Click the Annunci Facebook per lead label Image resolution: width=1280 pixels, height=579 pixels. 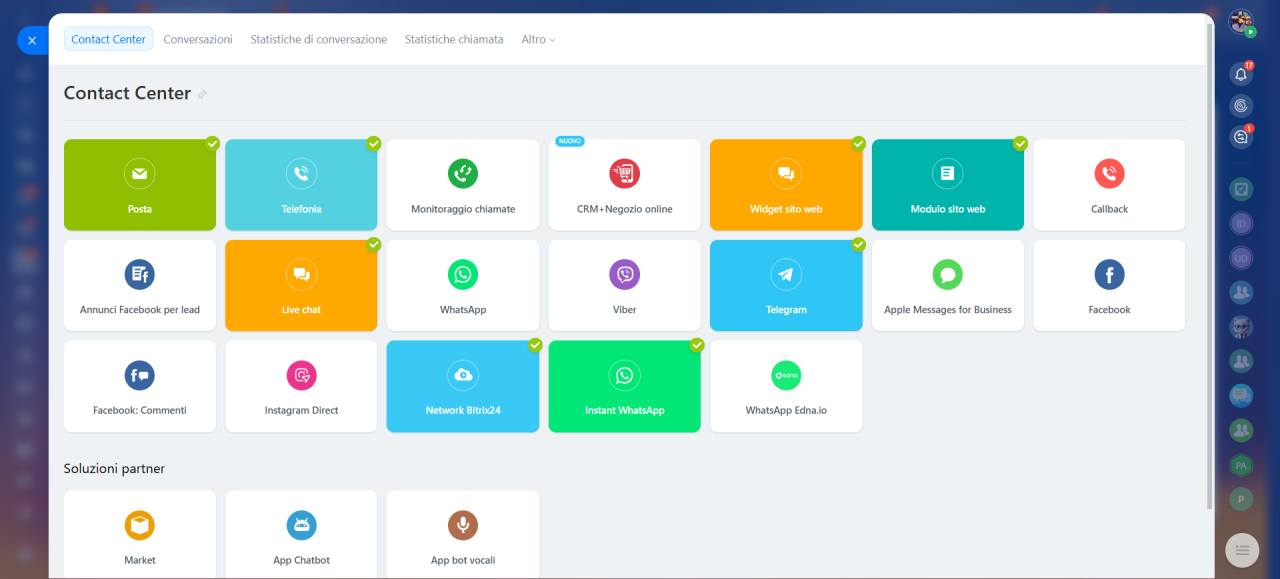(140, 310)
